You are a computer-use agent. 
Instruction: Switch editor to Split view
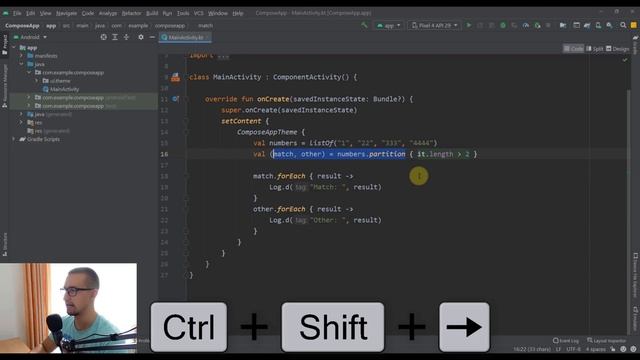pos(595,49)
